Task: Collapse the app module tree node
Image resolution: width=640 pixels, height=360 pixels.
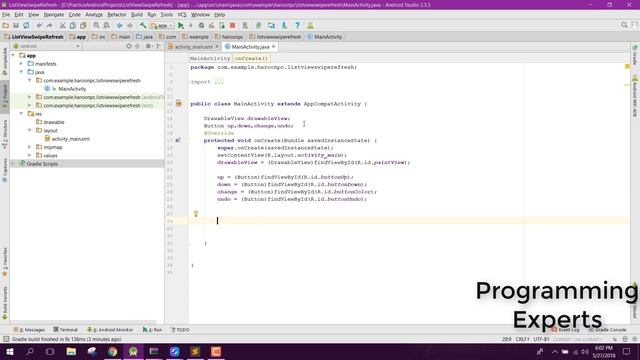Action: pyautogui.click(x=13, y=56)
